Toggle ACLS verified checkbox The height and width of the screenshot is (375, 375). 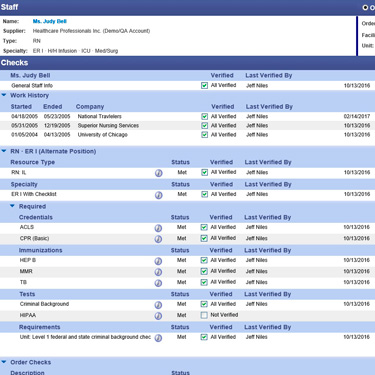204,227
